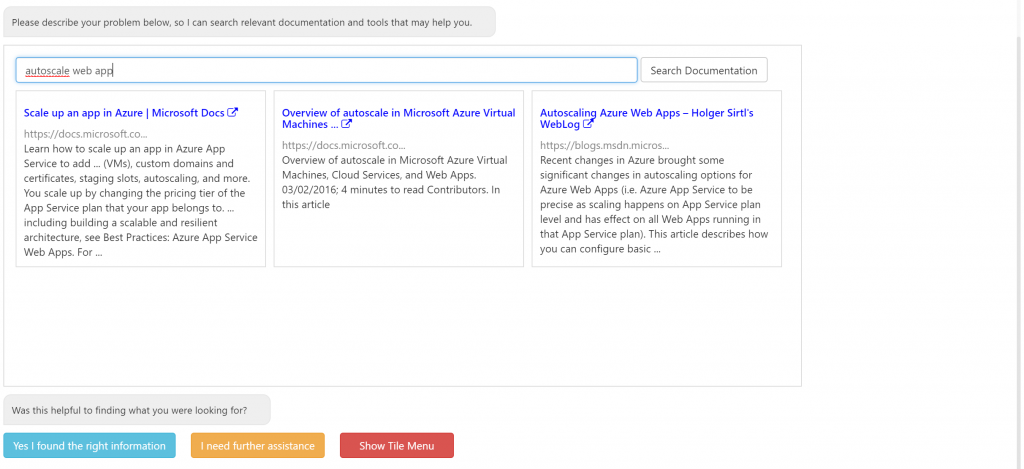This screenshot has width=1024, height=469.
Task: Click the "Was this helpful" message bubble
Action: point(137,410)
